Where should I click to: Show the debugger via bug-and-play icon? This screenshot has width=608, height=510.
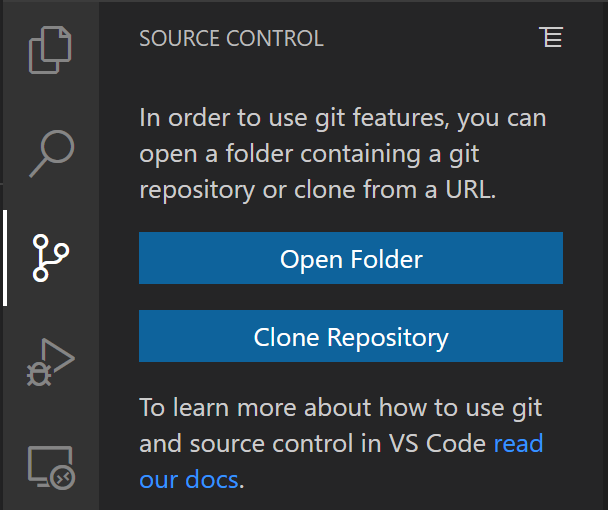click(51, 362)
